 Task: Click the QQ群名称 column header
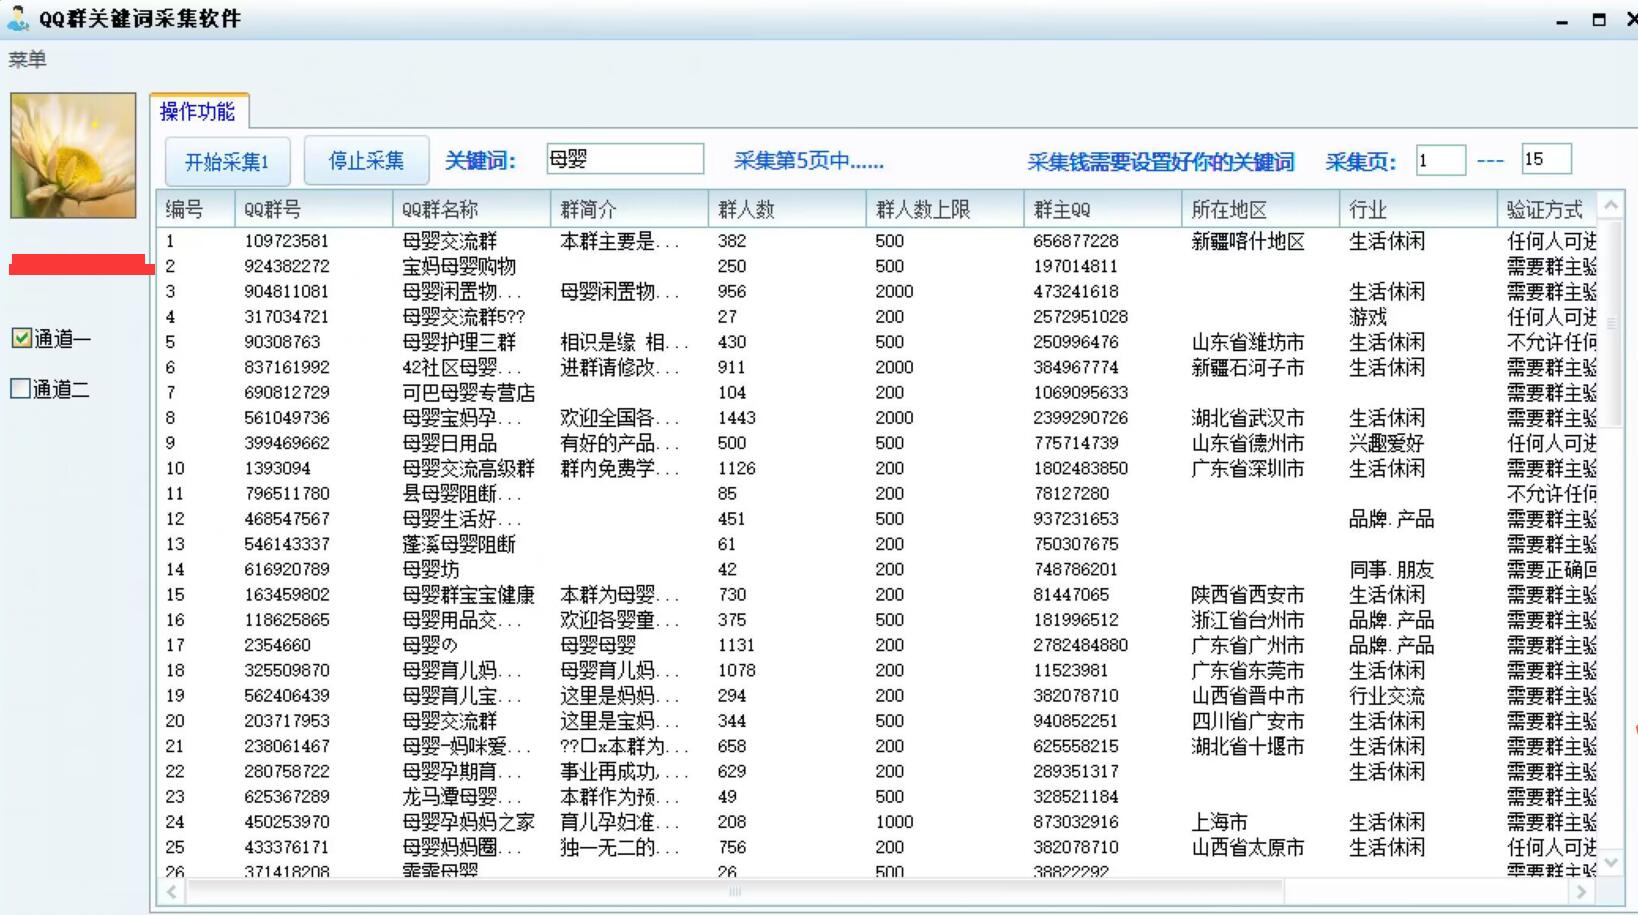472,209
